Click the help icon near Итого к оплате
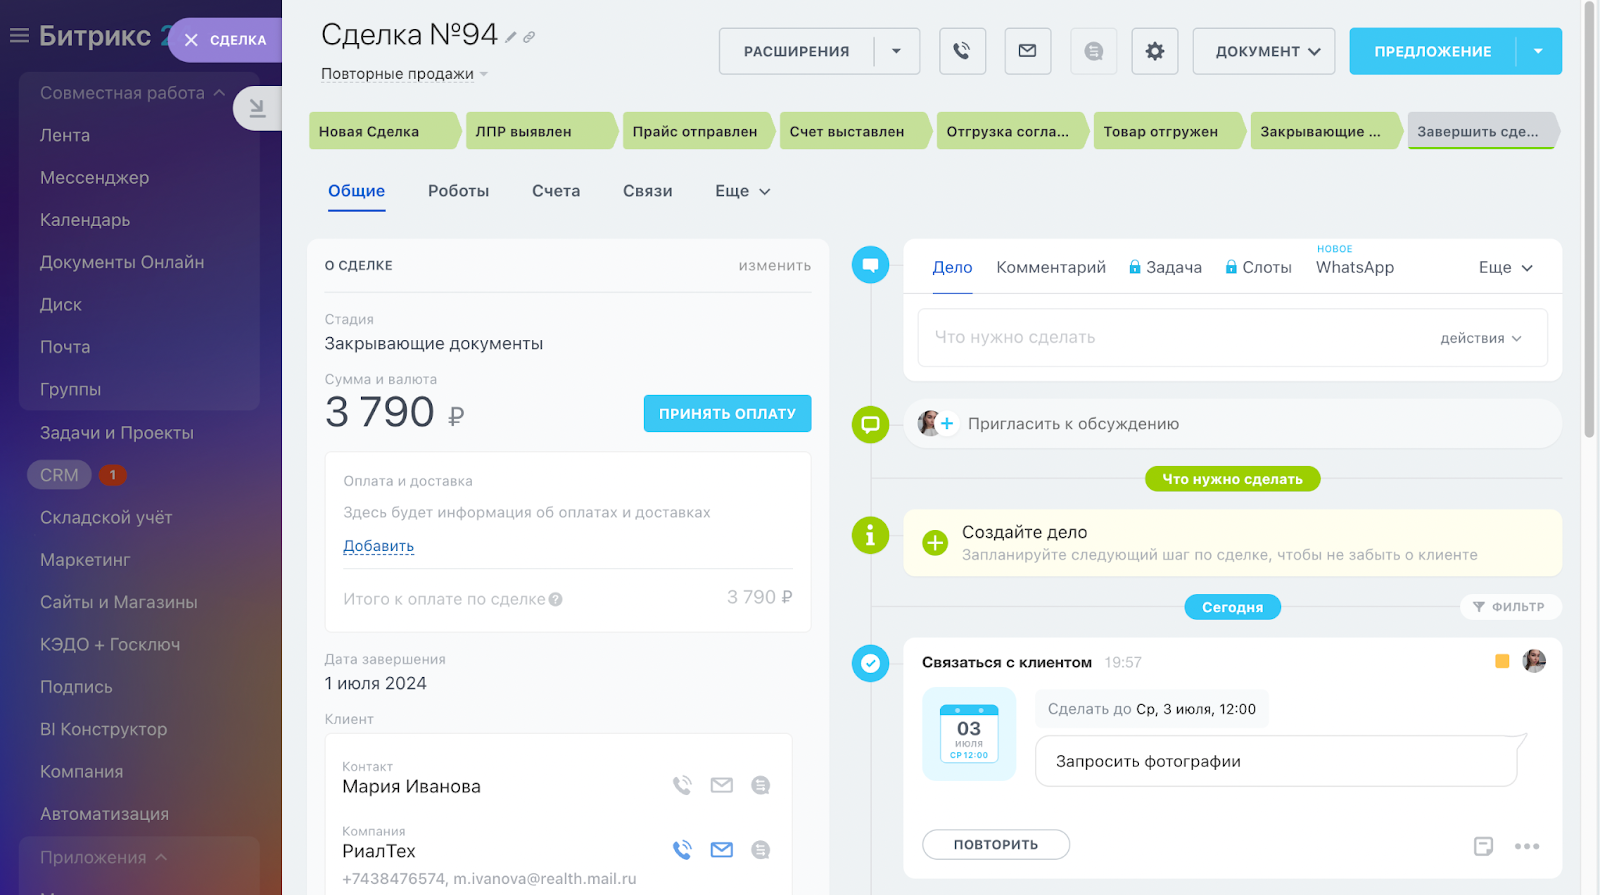 point(556,600)
